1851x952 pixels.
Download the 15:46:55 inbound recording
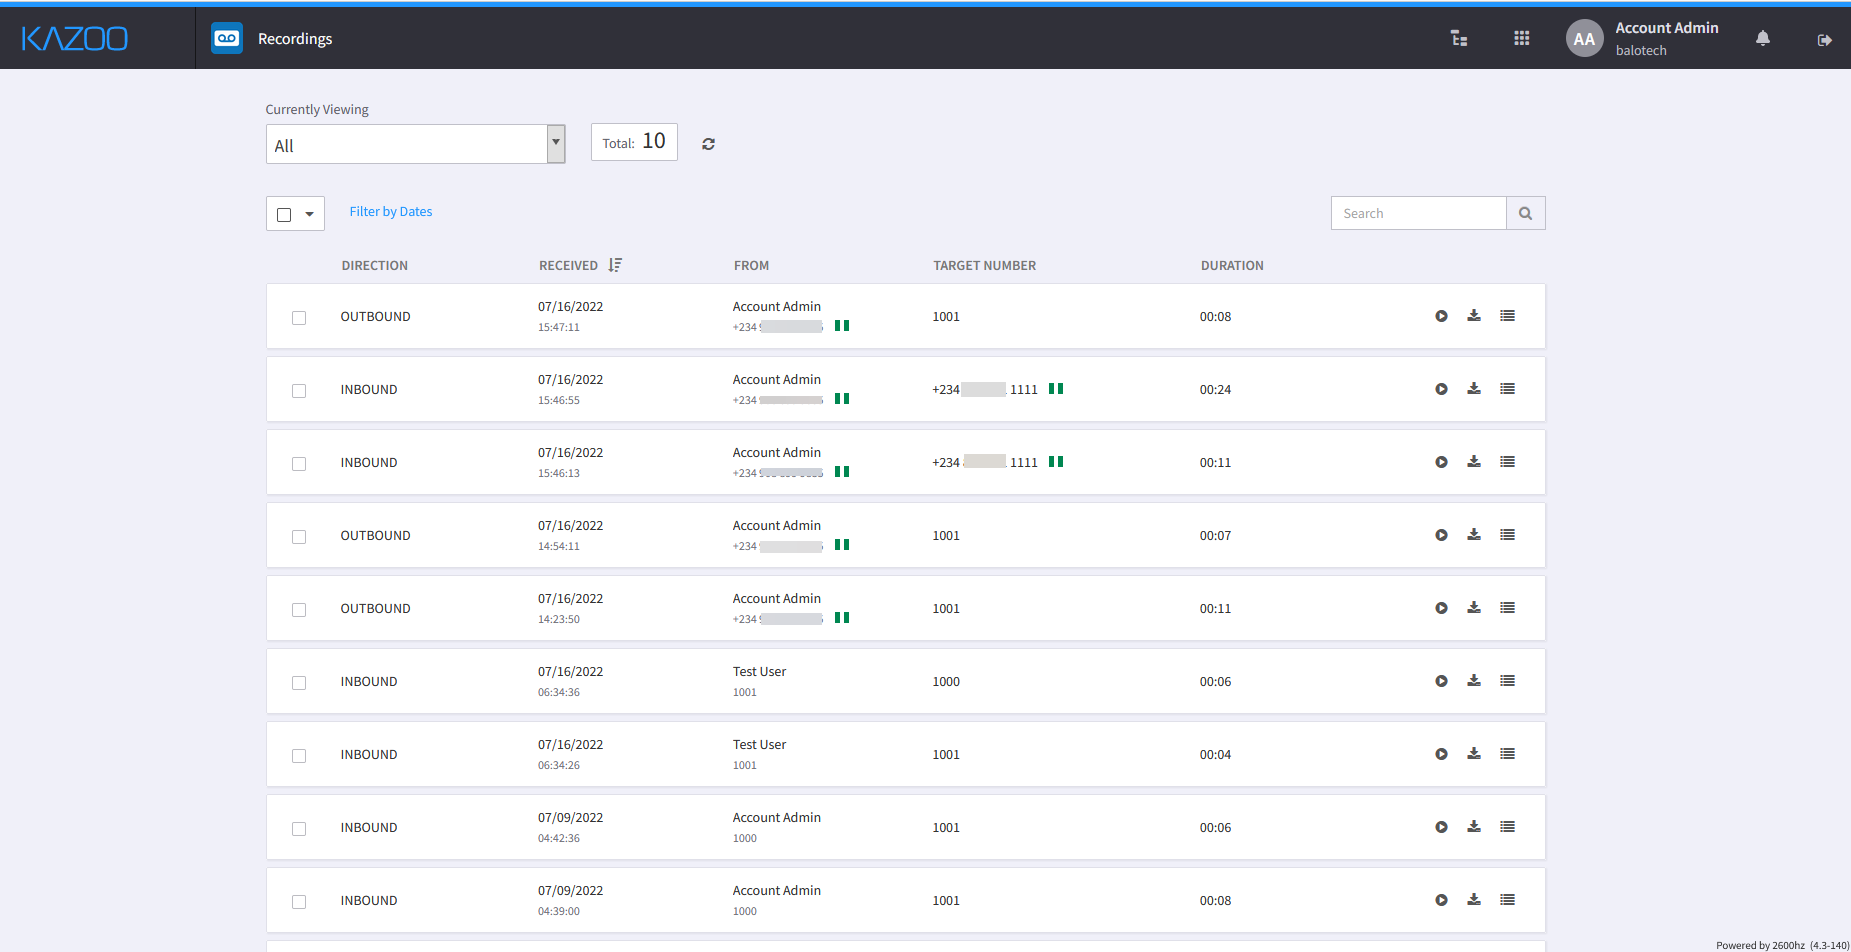(x=1474, y=389)
